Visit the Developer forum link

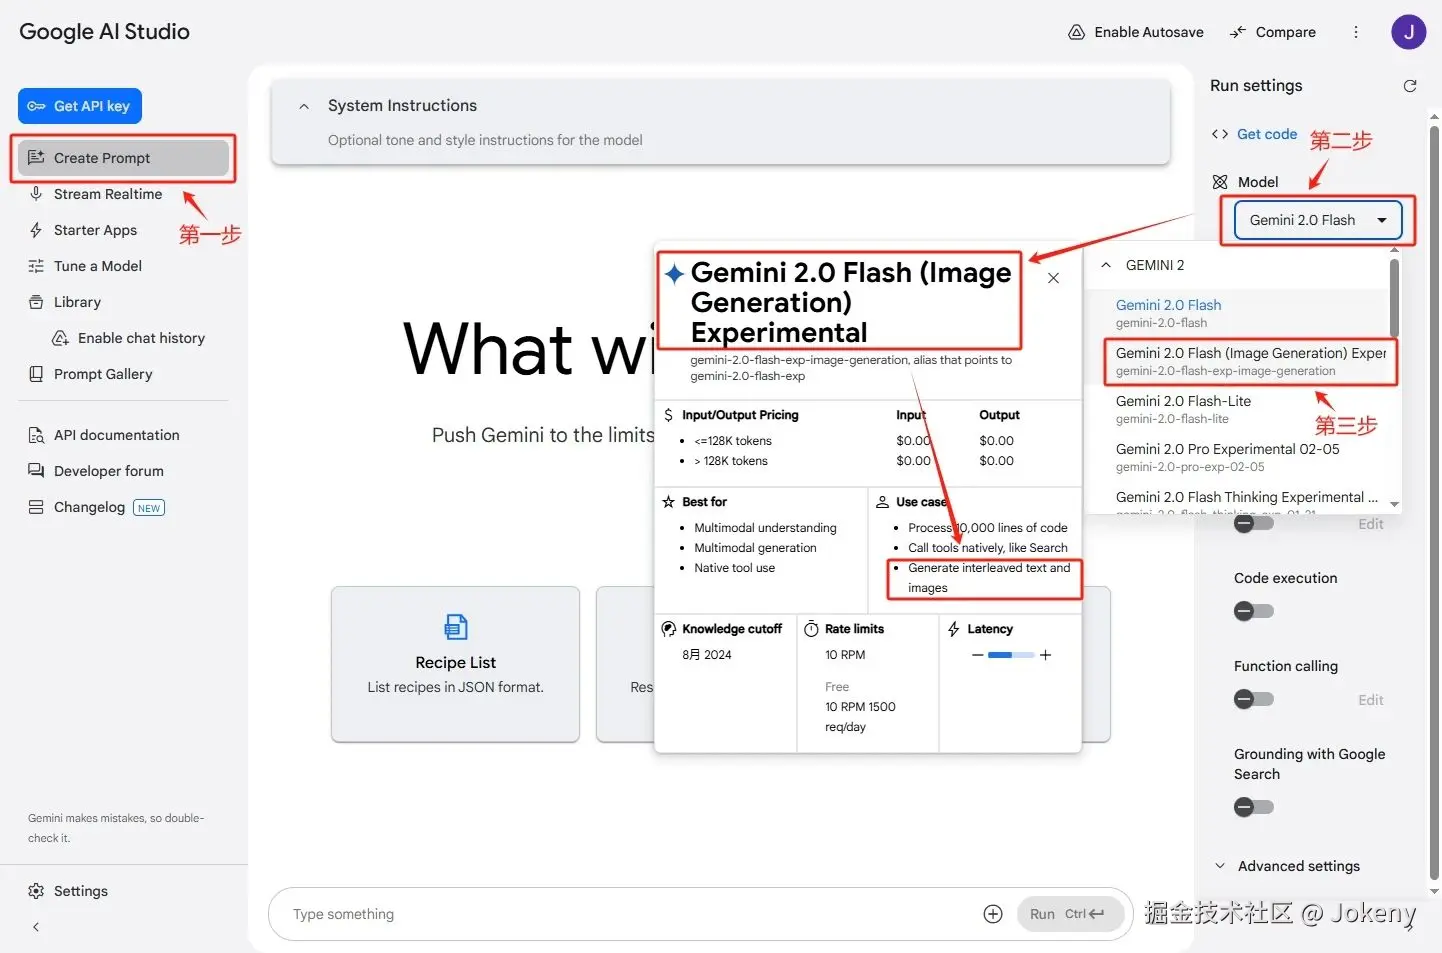[x=108, y=471]
